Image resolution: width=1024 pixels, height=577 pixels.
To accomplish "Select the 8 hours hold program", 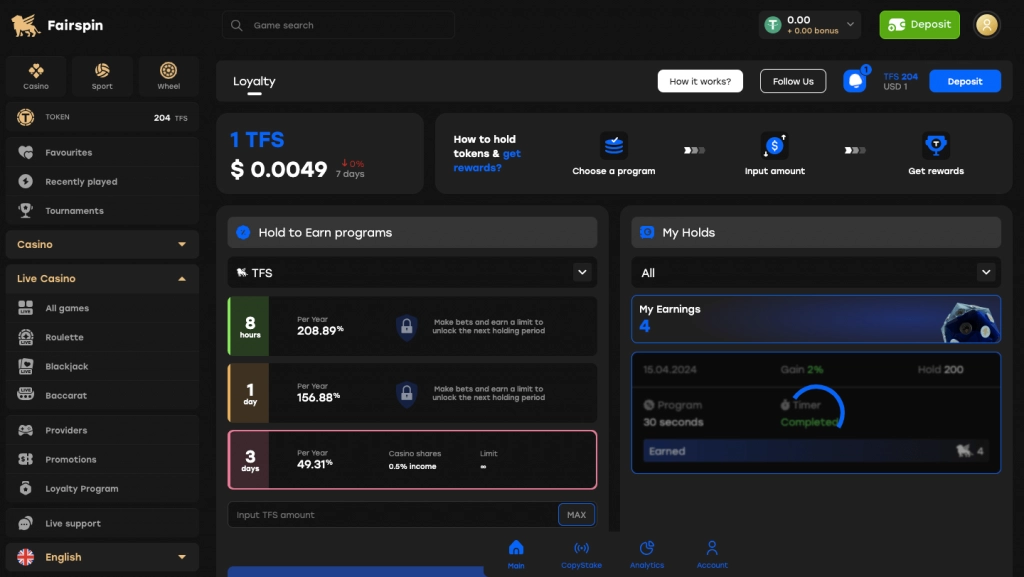I will (412, 326).
